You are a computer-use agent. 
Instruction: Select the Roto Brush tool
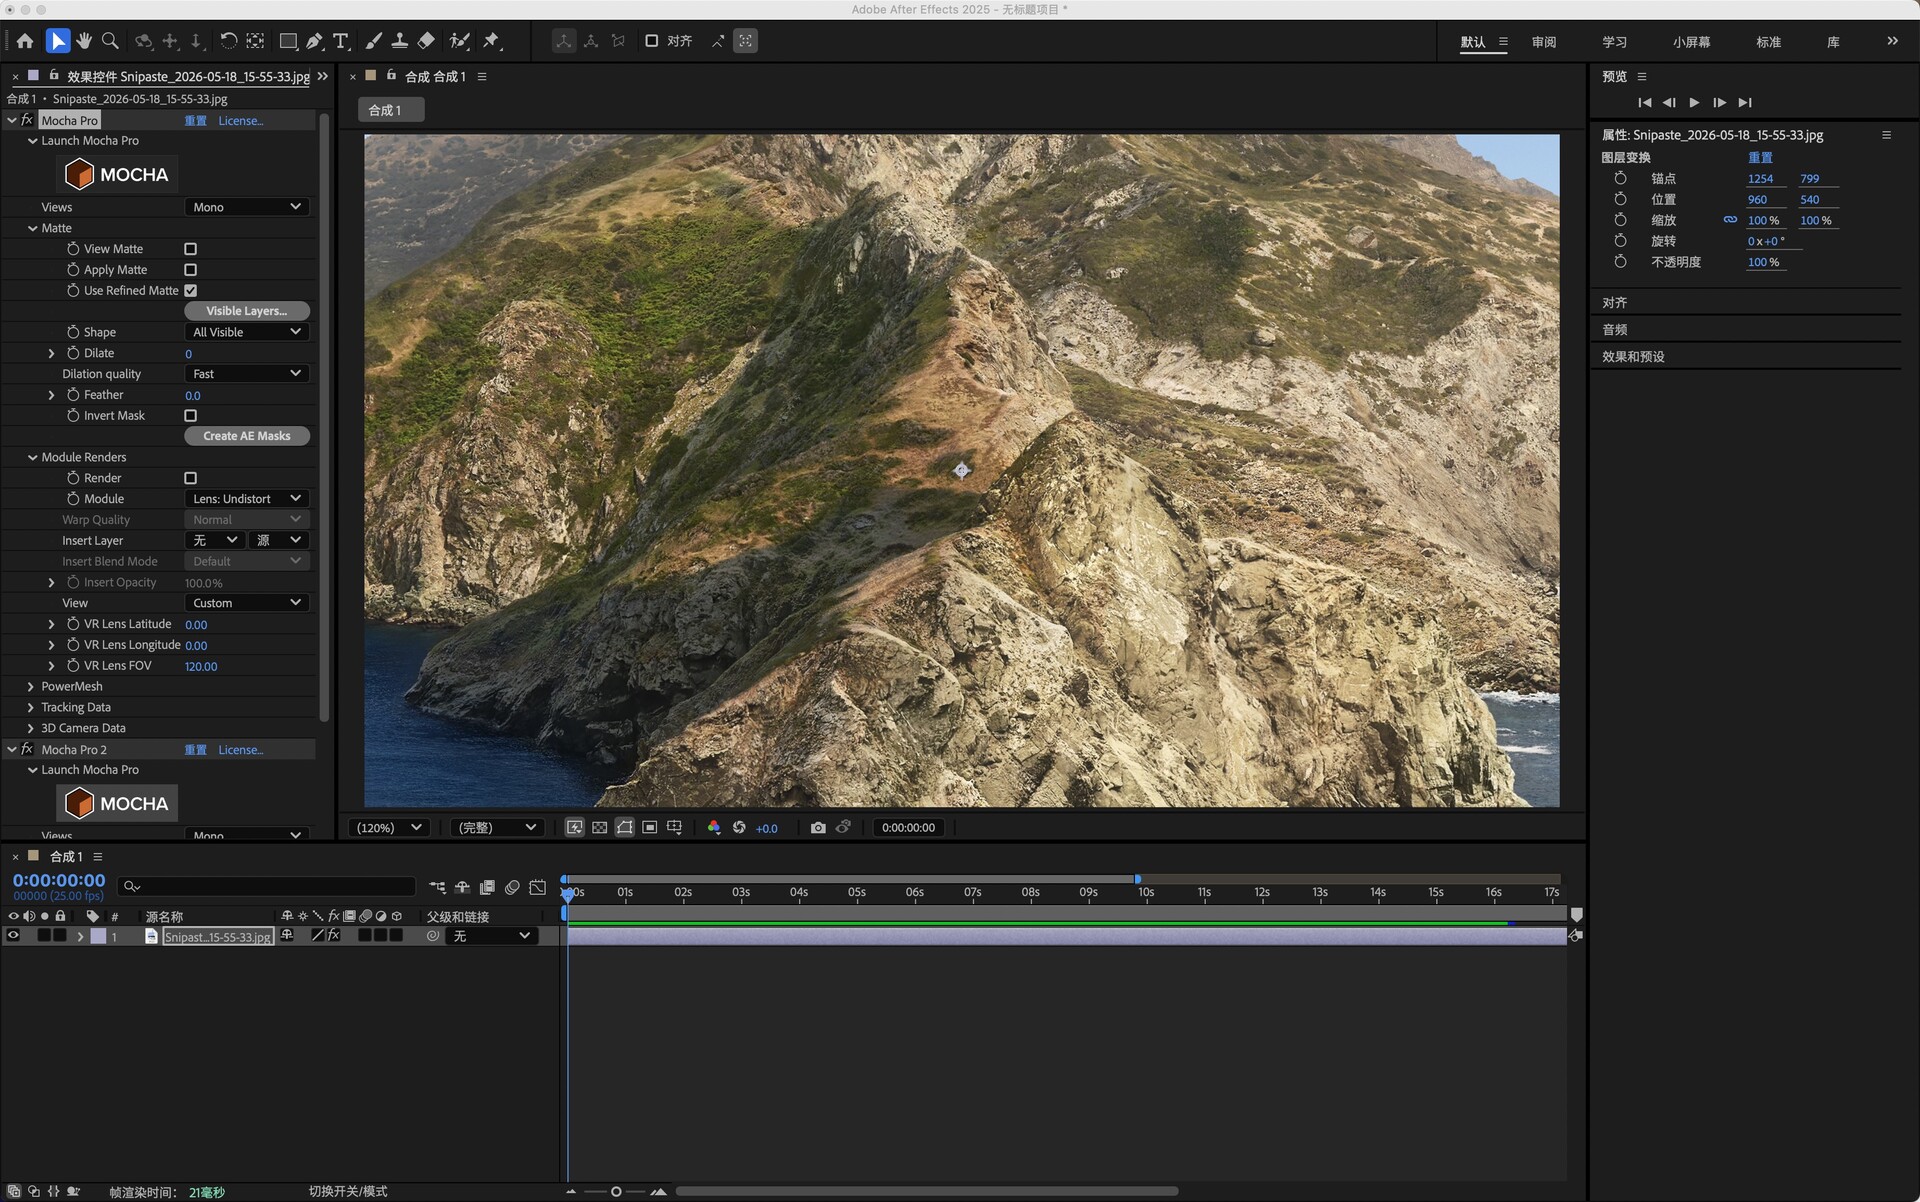click(460, 41)
